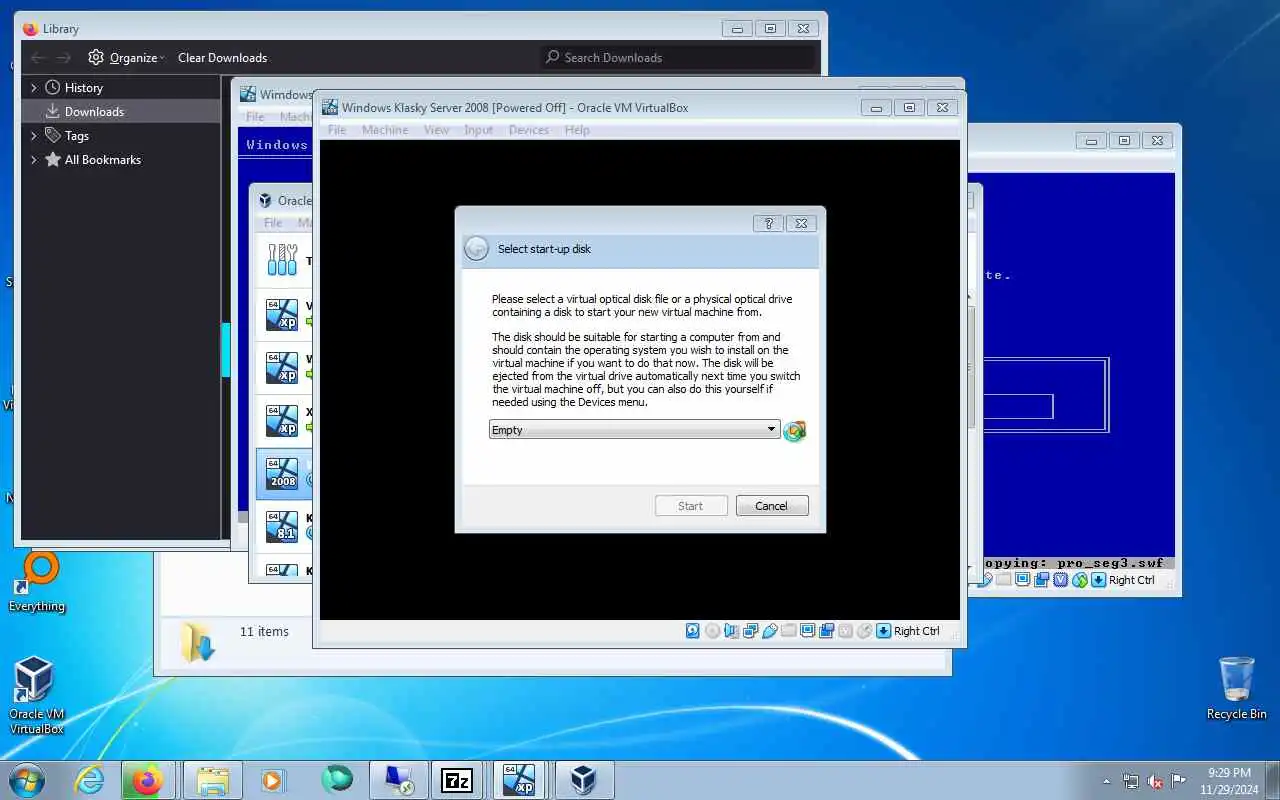Click the Library window forward arrow

[x=64, y=57]
